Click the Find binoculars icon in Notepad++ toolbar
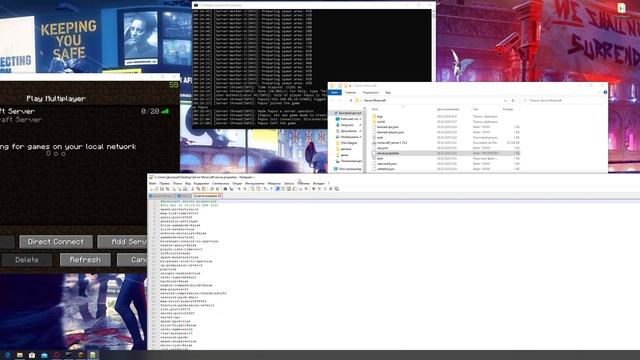640x360 pixels. tap(225, 189)
